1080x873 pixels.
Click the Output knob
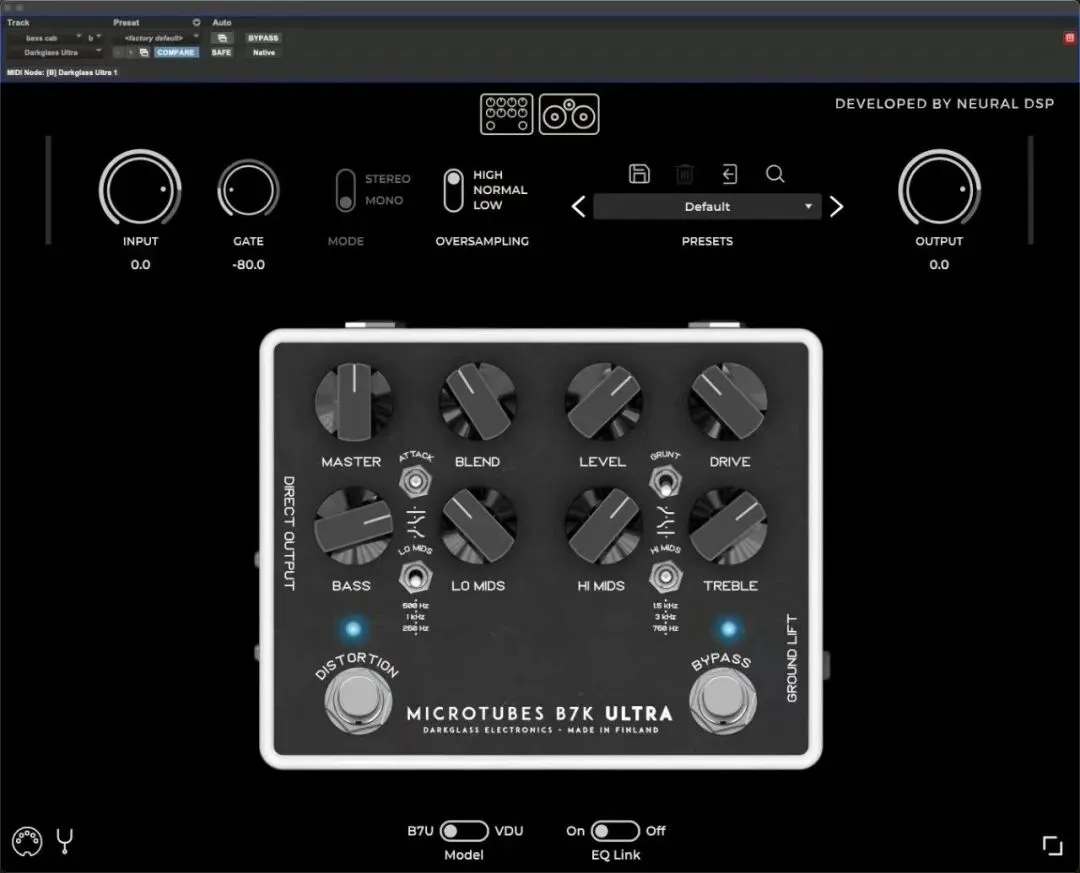pyautogui.click(x=939, y=188)
